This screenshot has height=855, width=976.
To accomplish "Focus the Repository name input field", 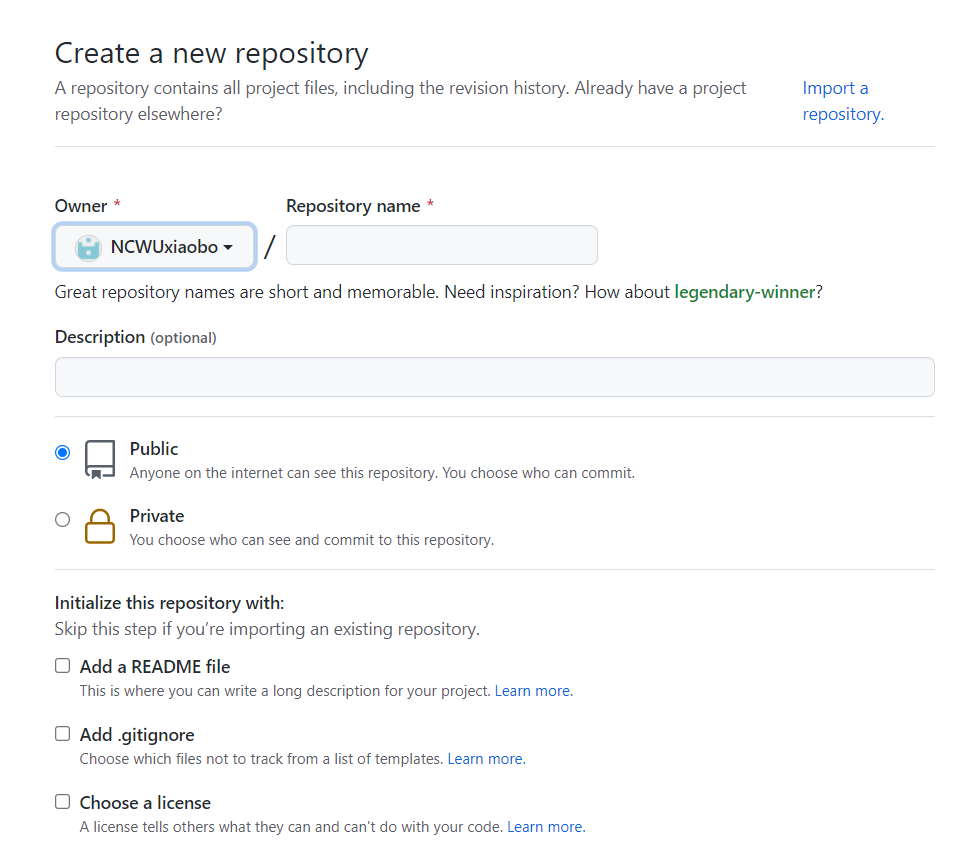I will pyautogui.click(x=441, y=245).
